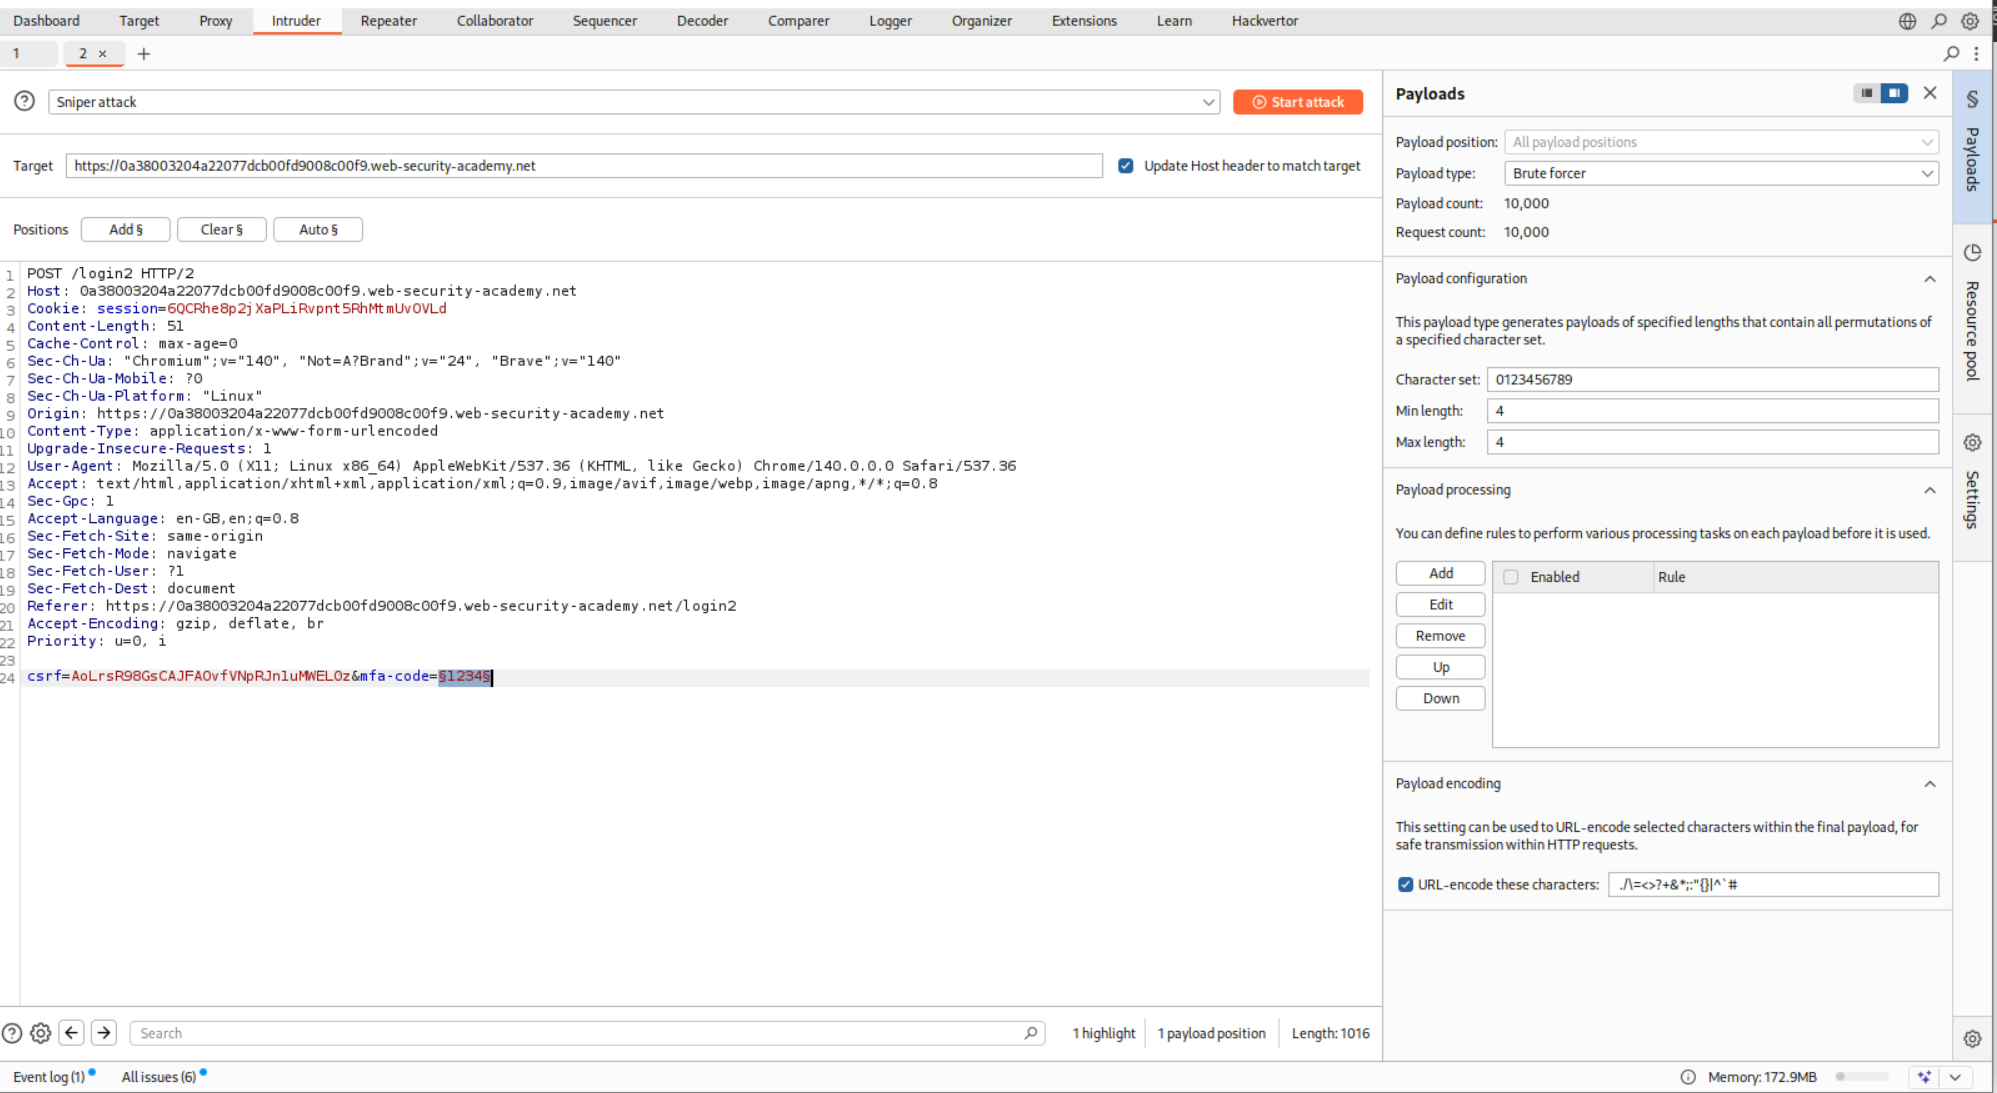
Task: Toggle the Enabled rule checkbox header
Action: coord(1511,577)
